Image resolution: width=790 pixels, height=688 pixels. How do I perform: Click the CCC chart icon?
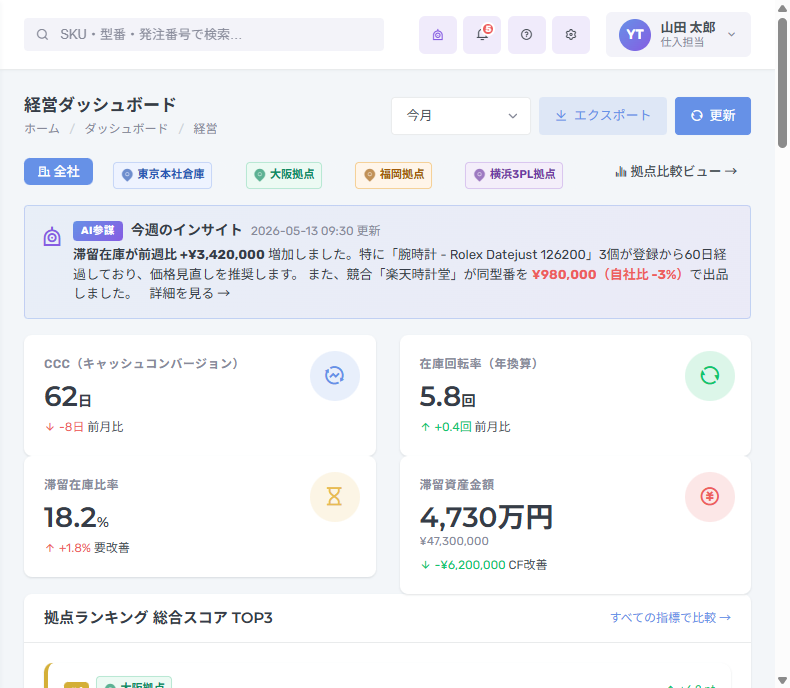[x=335, y=376]
